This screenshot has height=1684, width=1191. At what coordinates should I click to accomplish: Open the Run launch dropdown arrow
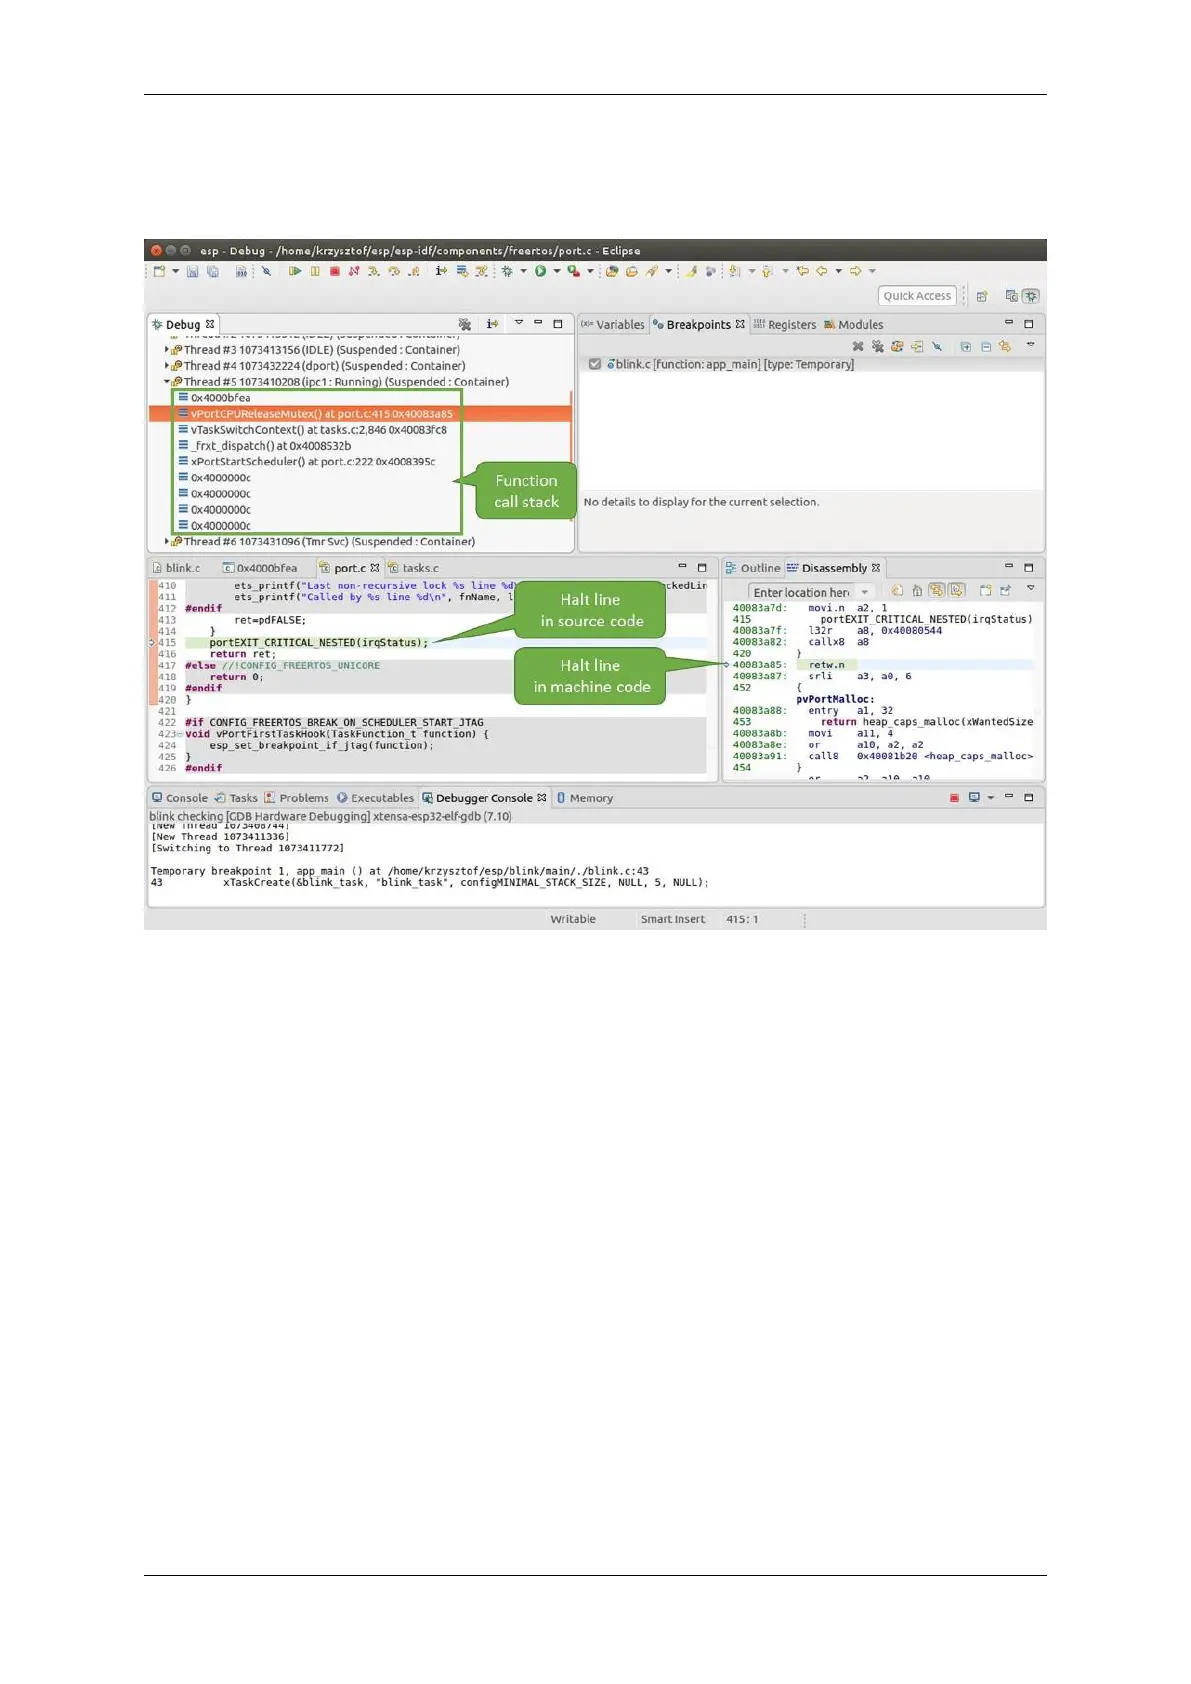[x=557, y=271]
